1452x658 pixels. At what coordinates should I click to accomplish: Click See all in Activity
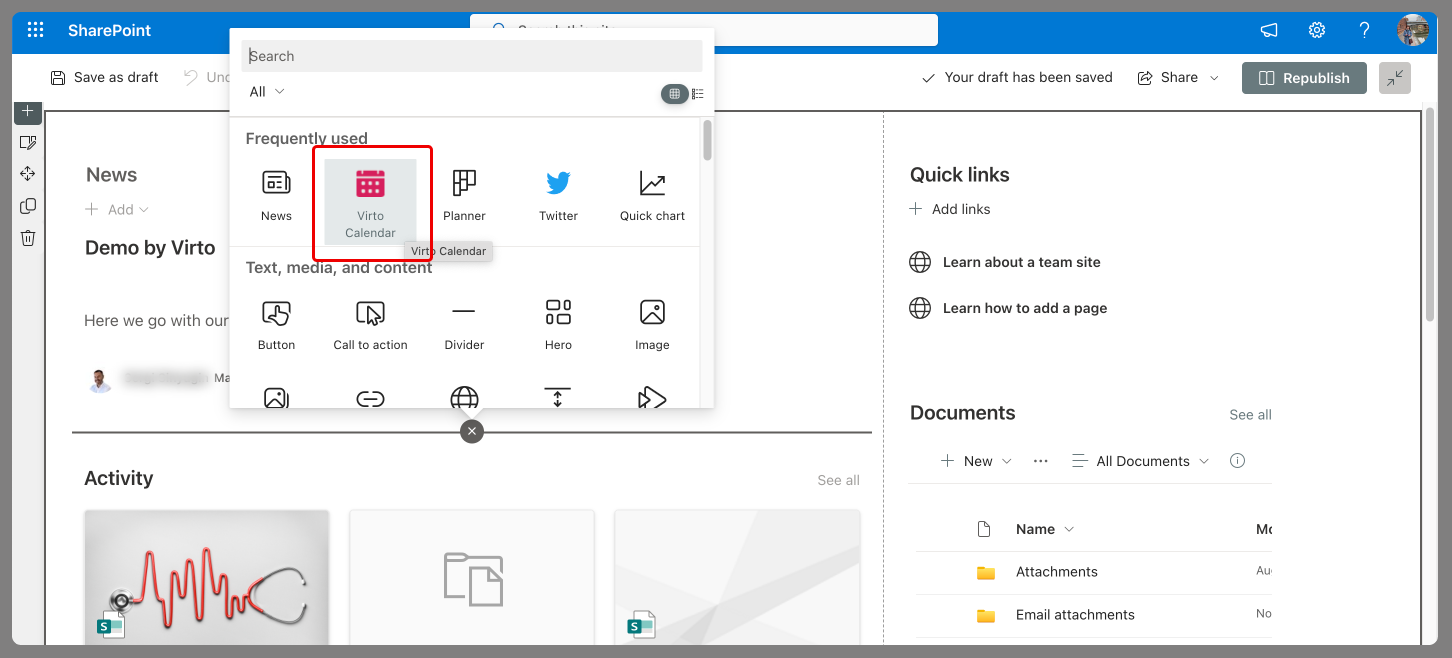tap(838, 480)
